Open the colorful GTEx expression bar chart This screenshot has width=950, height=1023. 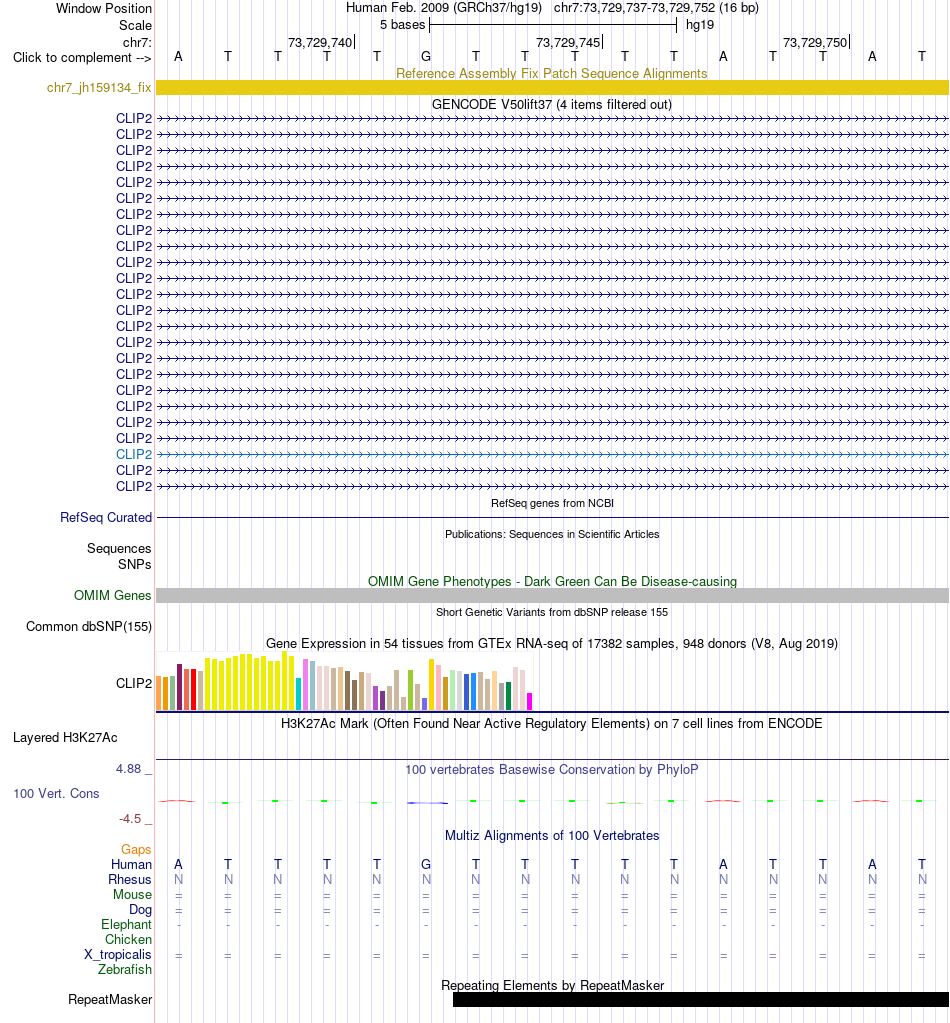pos(345,680)
